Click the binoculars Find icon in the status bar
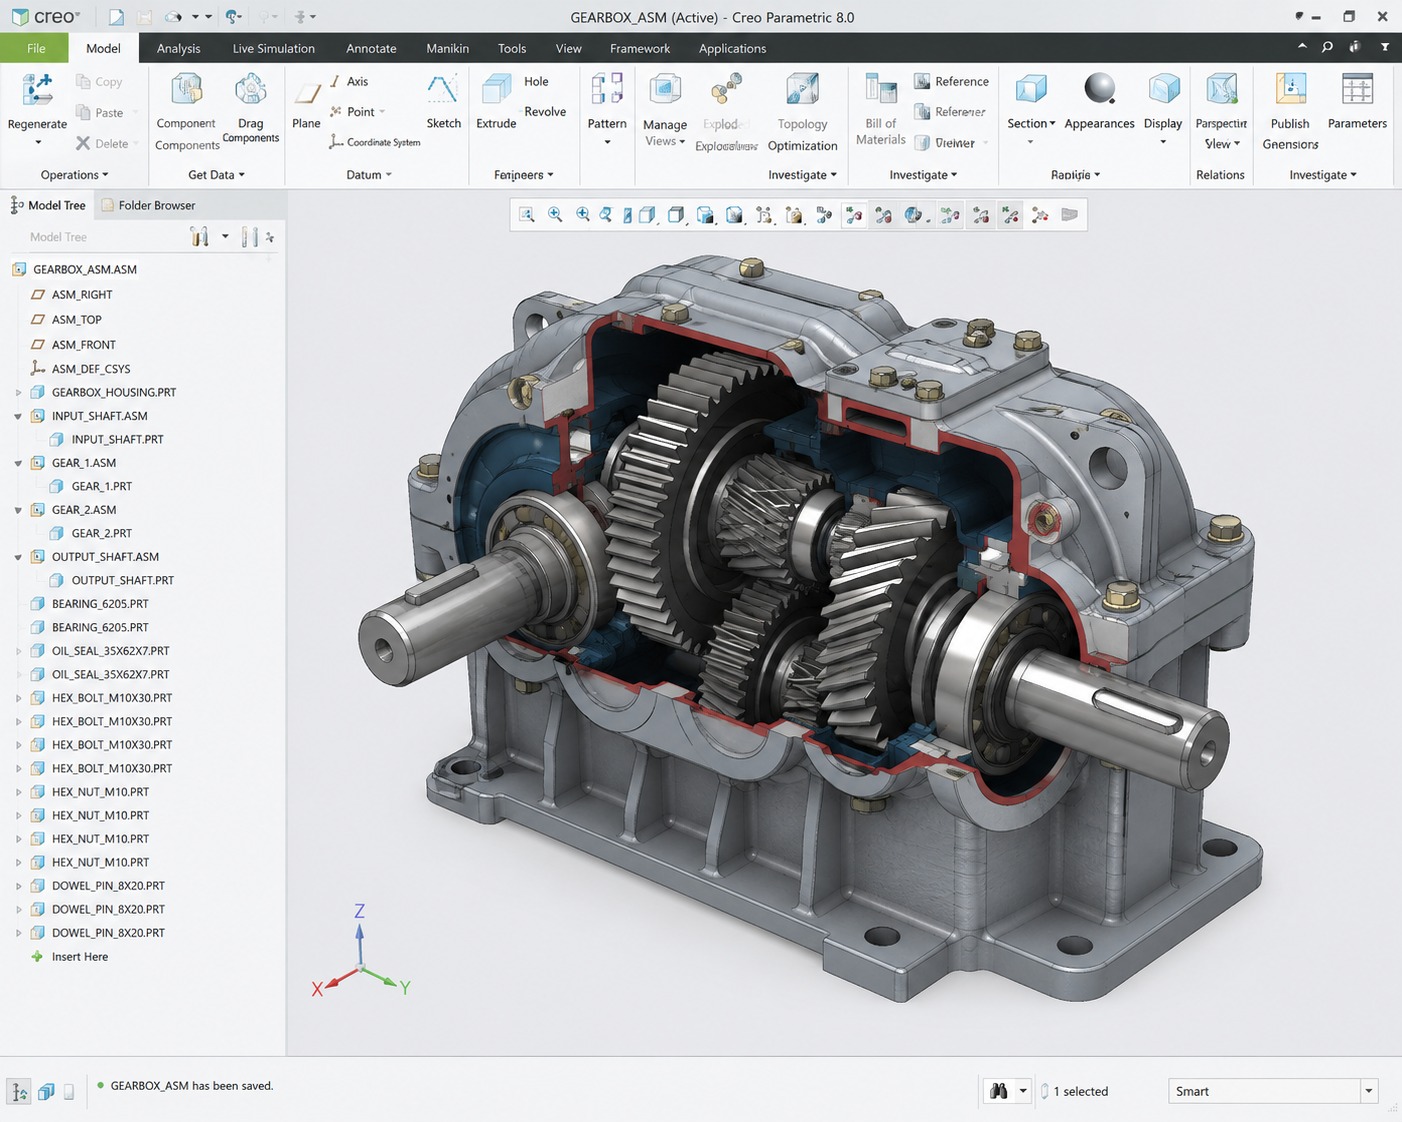 [x=998, y=1091]
